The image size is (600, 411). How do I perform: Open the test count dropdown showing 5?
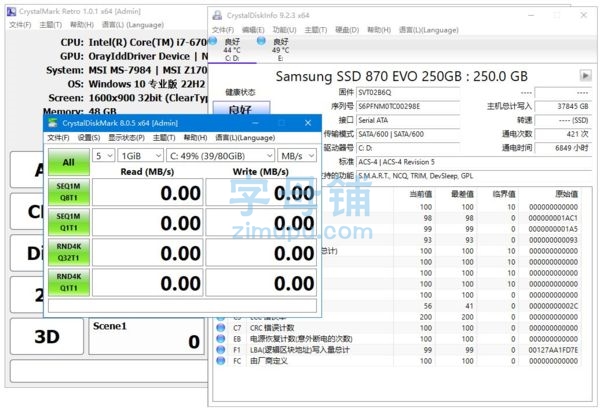point(103,156)
